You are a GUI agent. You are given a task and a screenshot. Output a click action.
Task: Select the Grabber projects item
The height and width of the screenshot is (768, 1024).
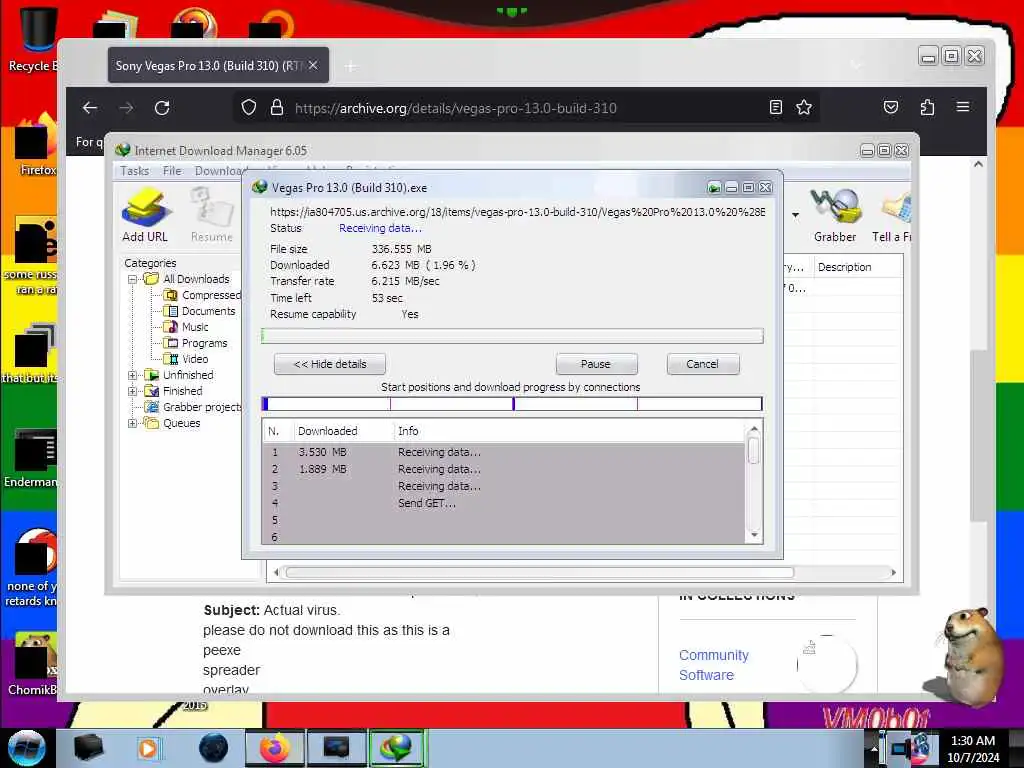193,408
